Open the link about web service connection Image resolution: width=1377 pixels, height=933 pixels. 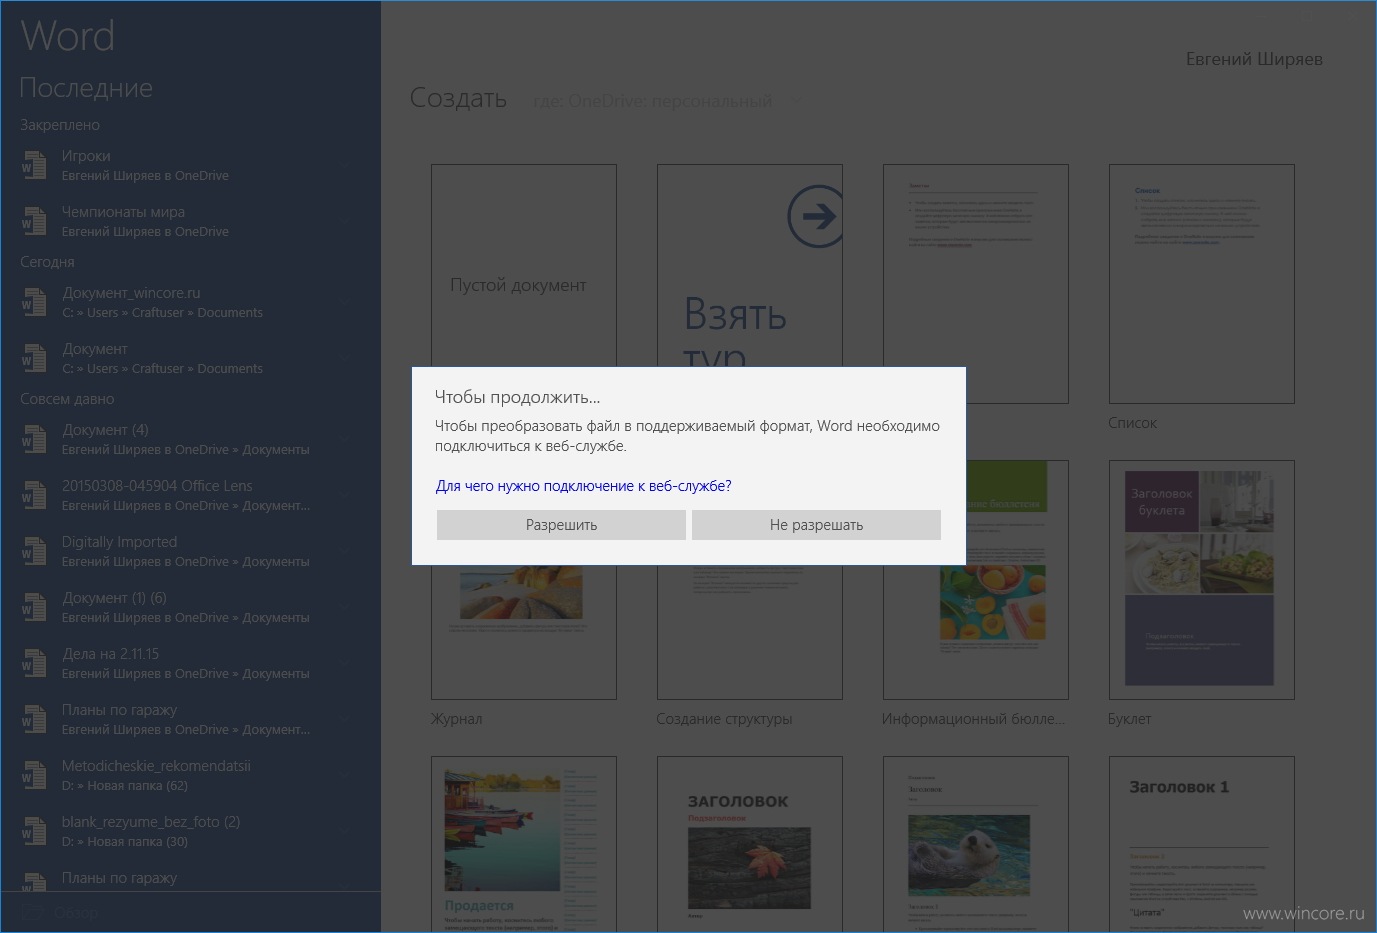pos(583,486)
